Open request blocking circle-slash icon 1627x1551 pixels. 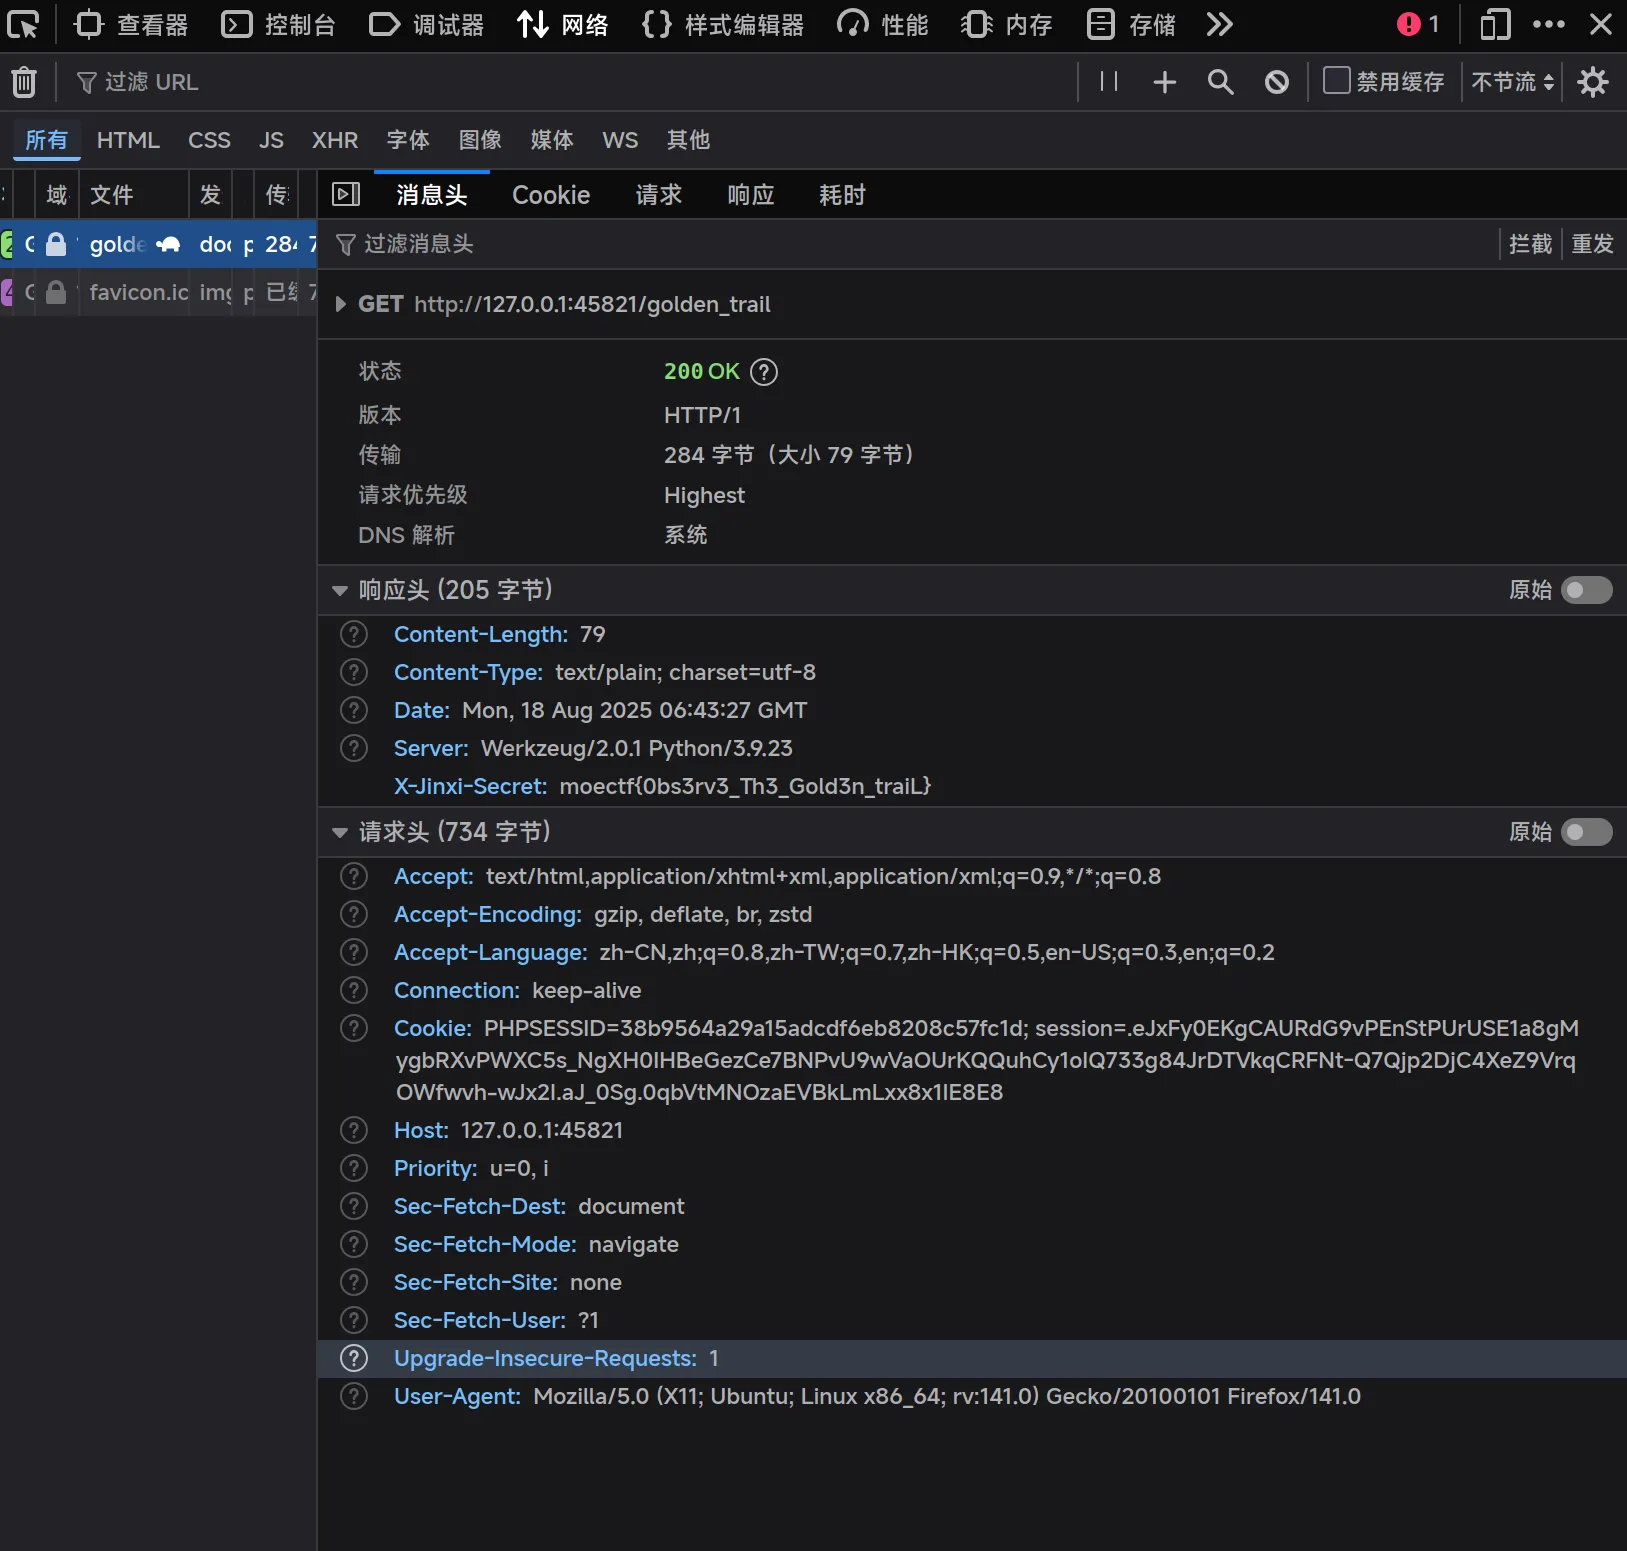coord(1276,82)
